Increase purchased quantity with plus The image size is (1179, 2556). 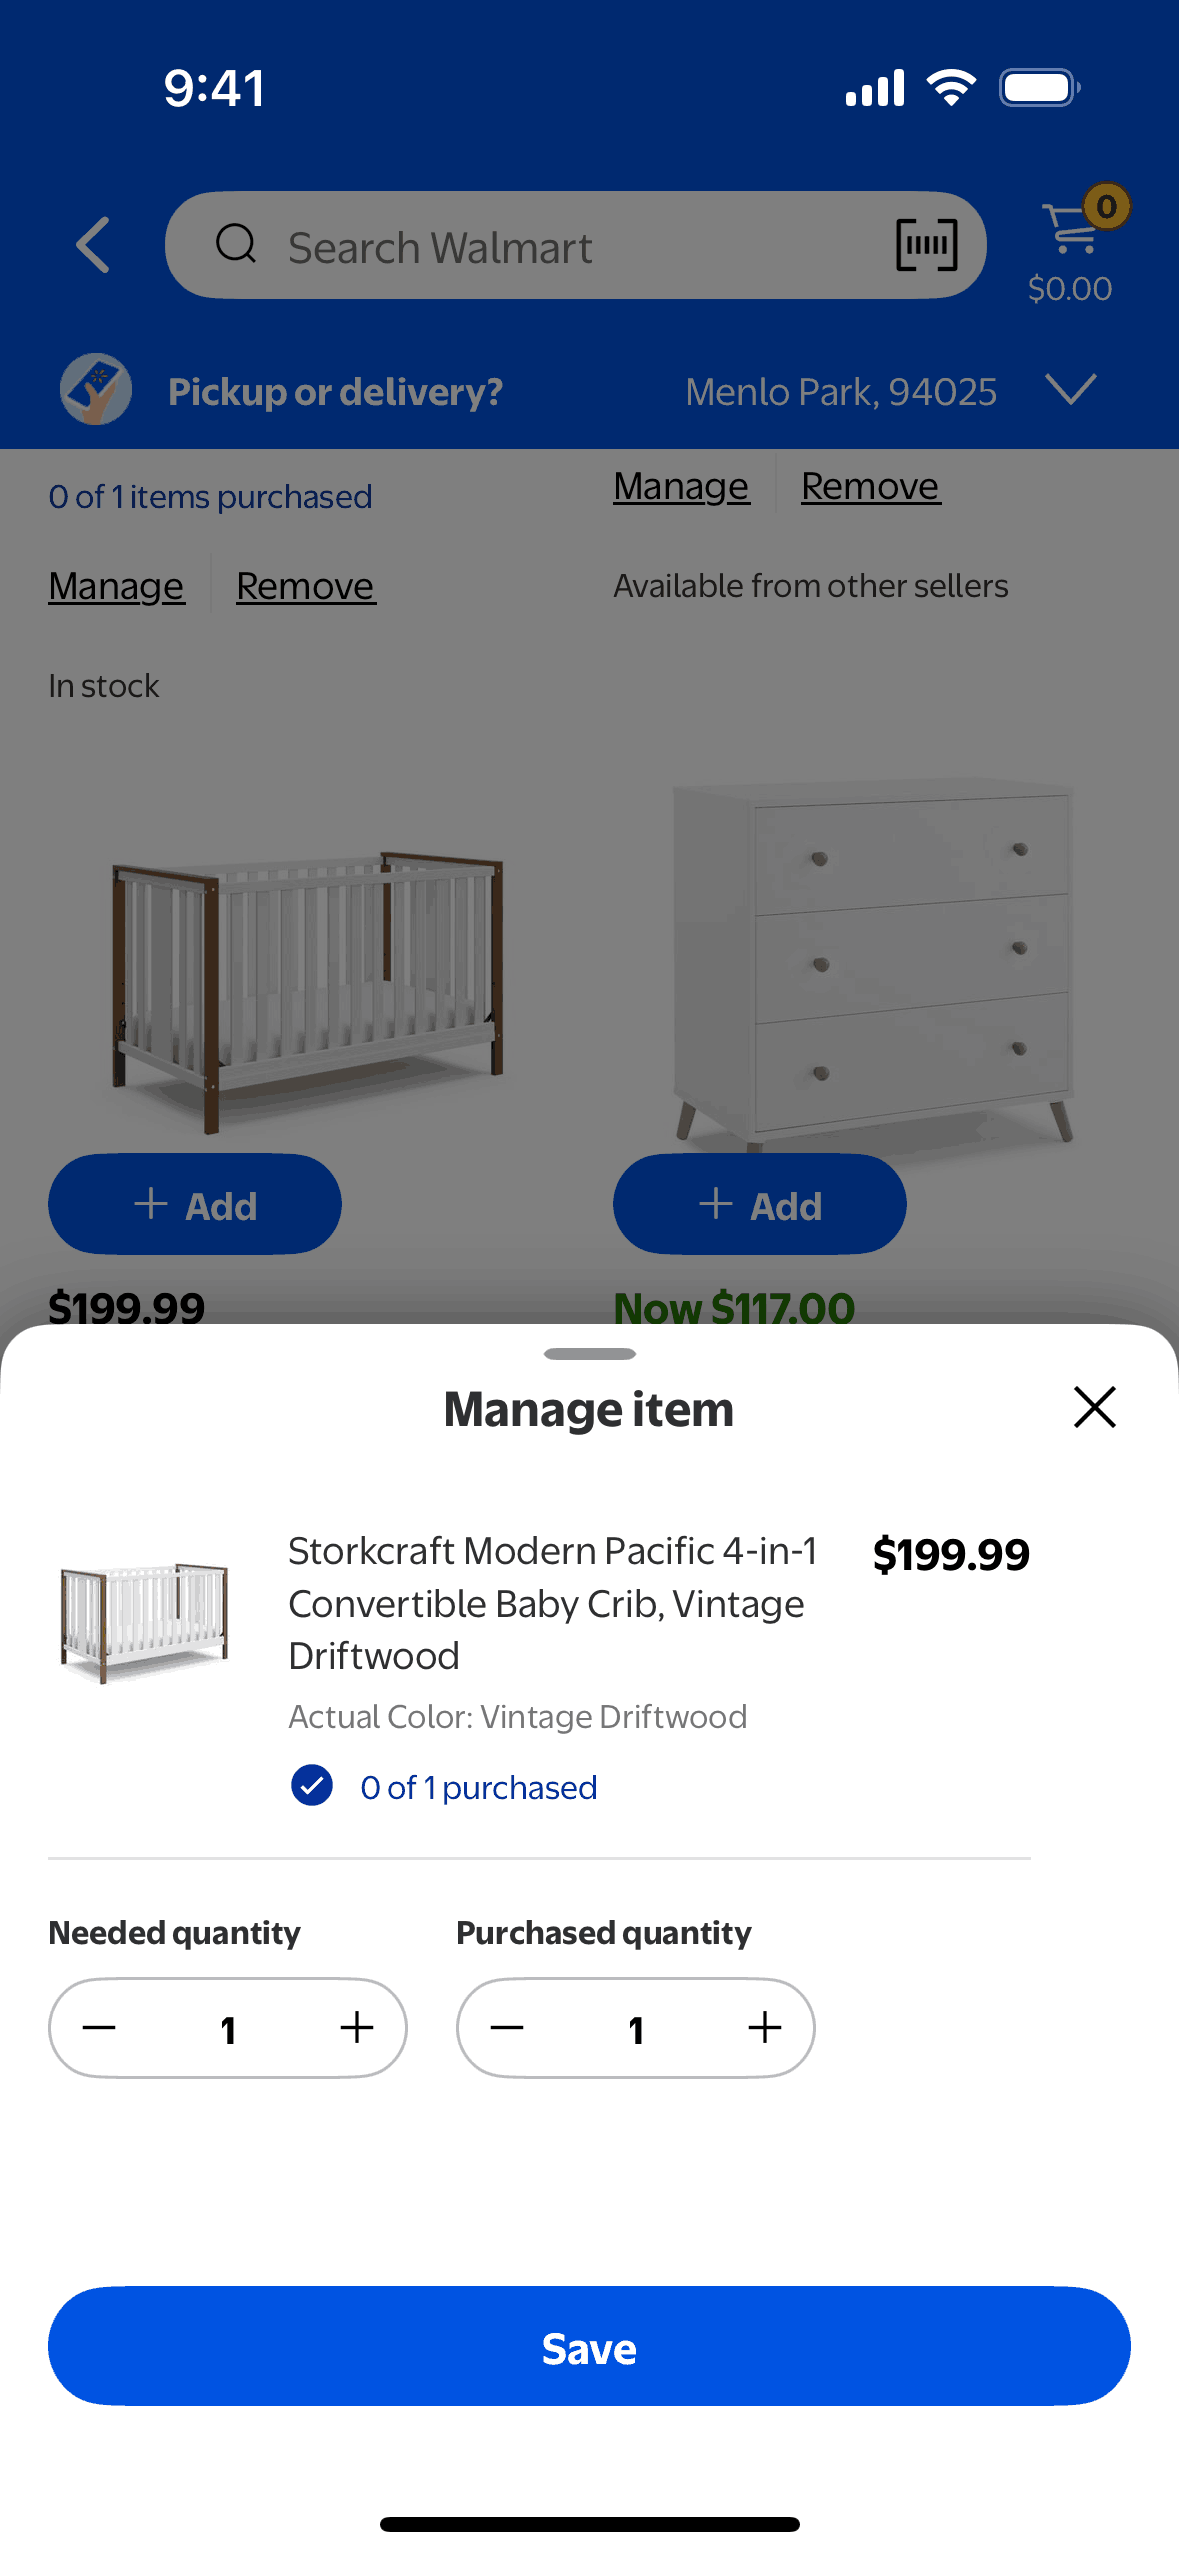(x=765, y=2028)
